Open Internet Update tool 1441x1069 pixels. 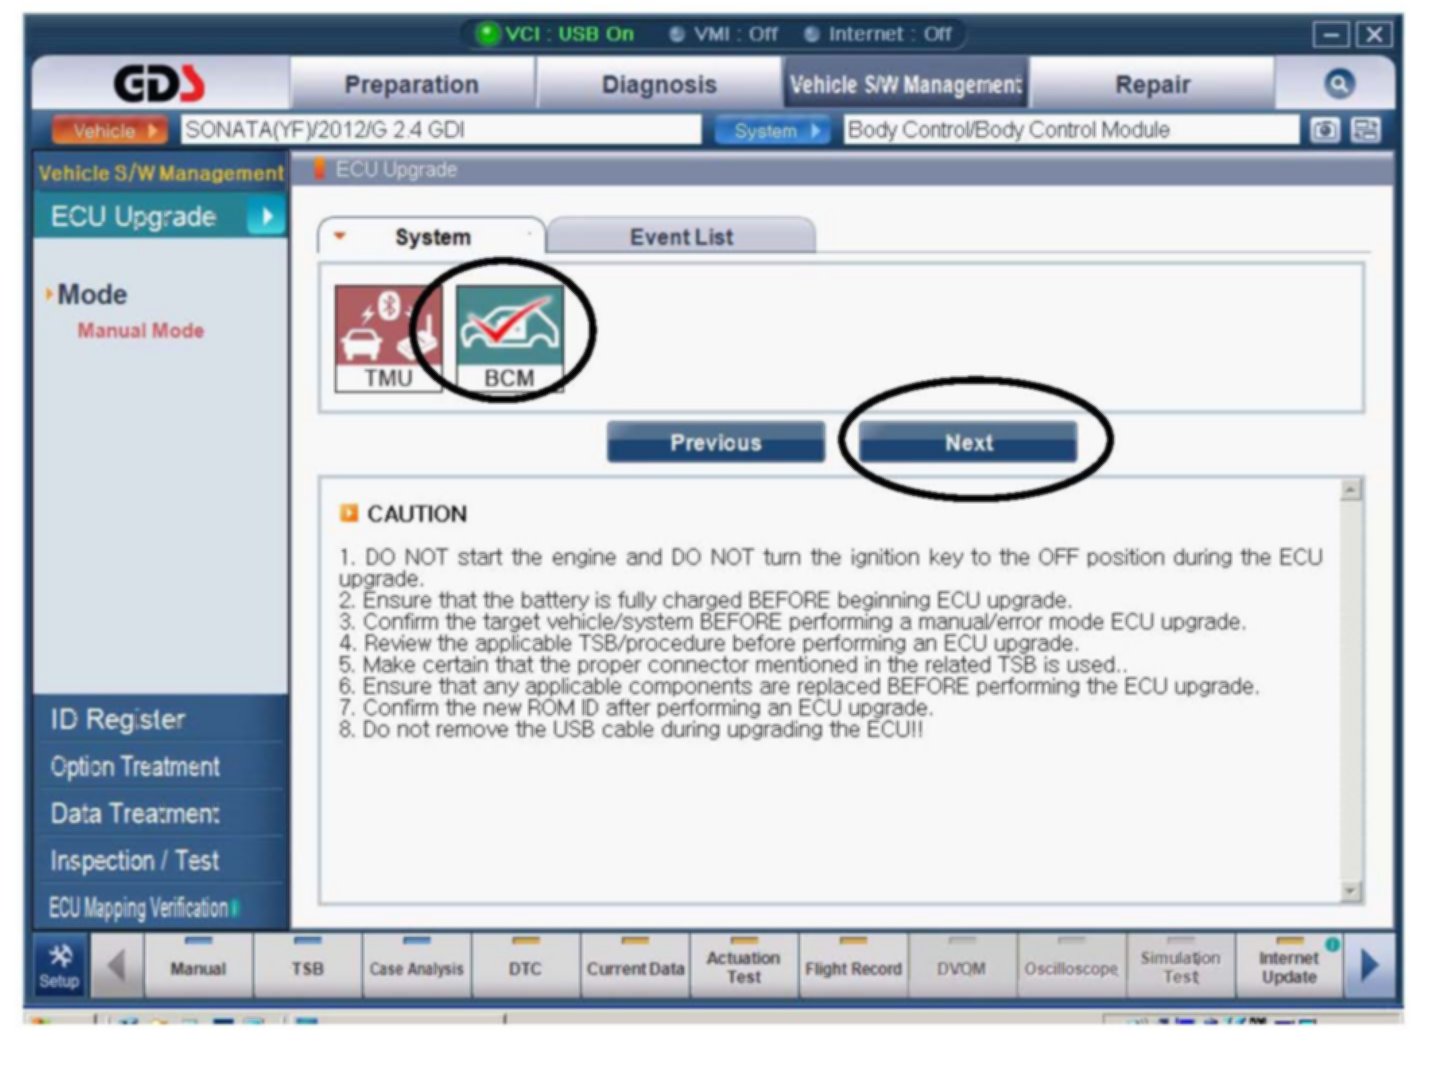point(1288,967)
